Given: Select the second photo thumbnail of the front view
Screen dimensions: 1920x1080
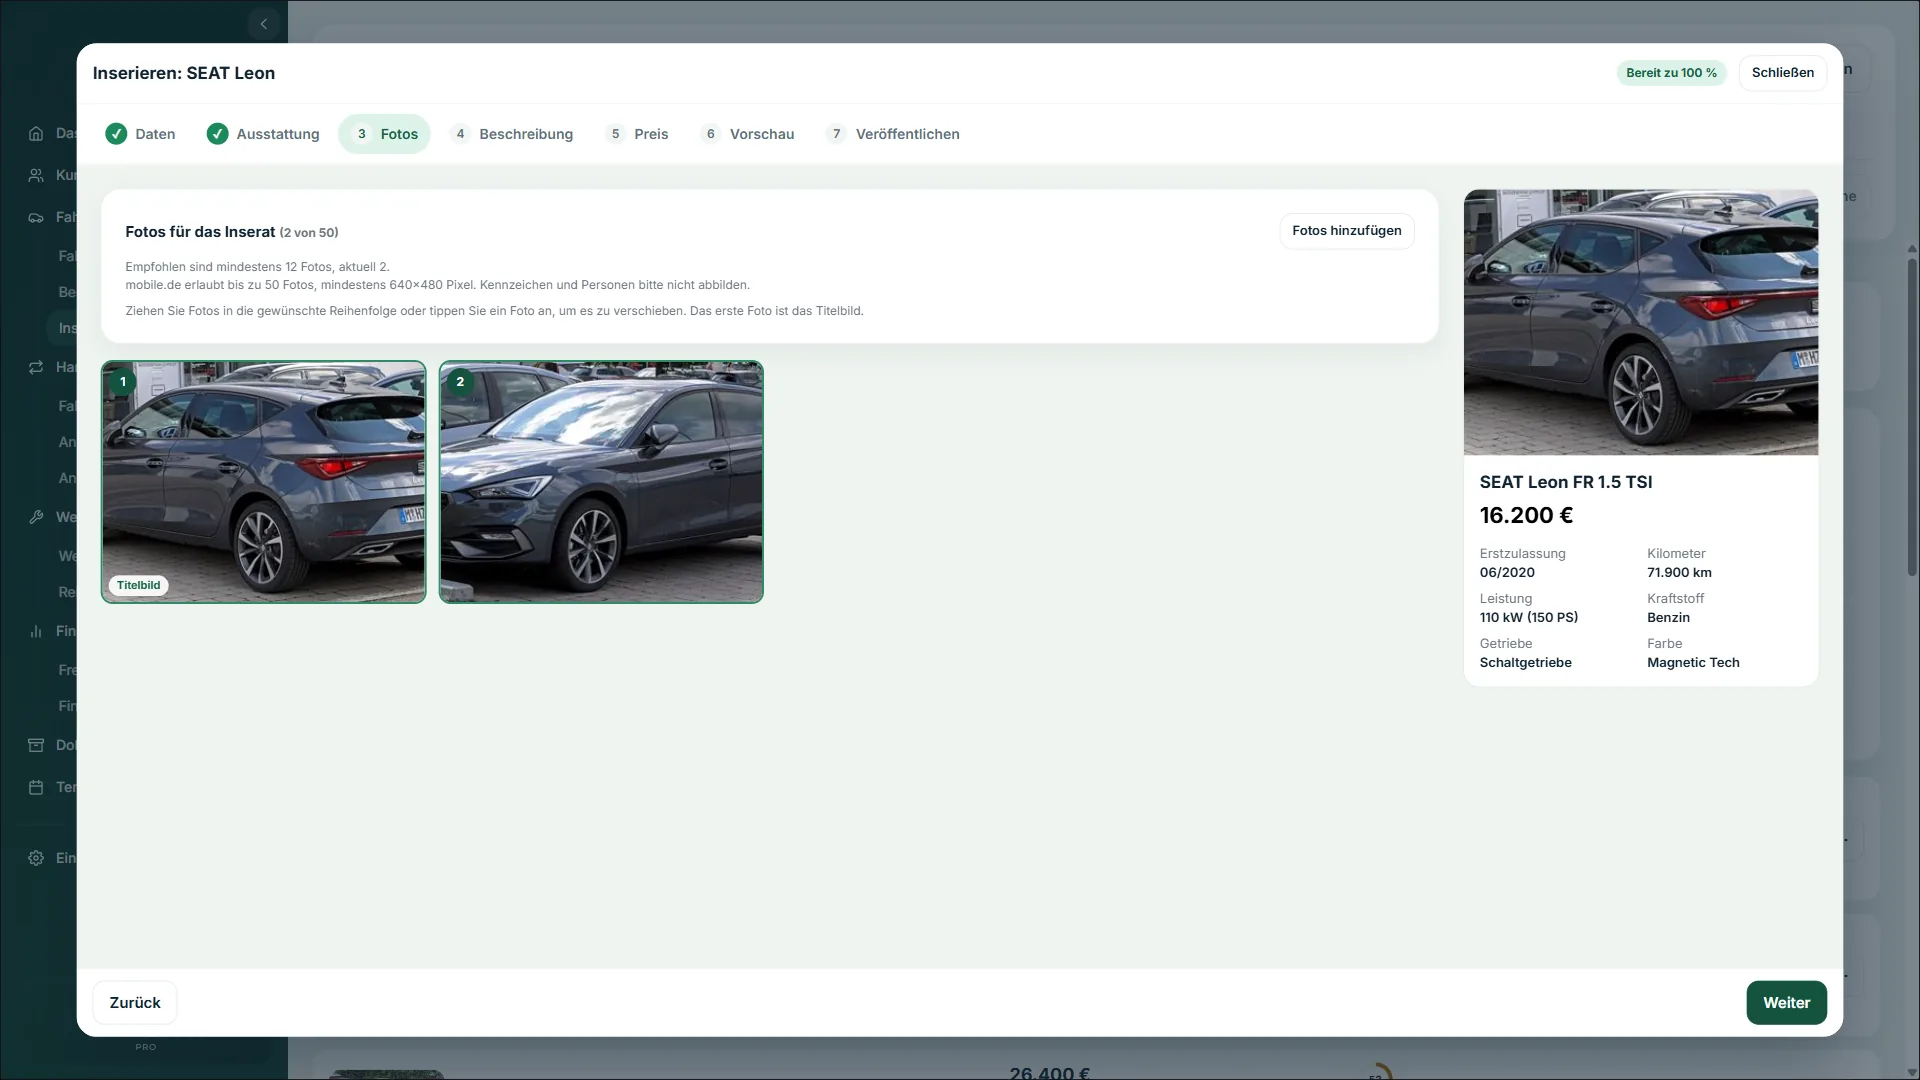Looking at the screenshot, I should pyautogui.click(x=601, y=482).
